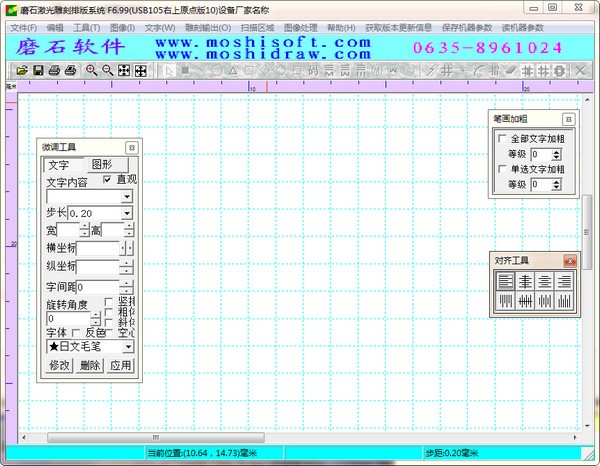Expand the ★日文毛笔 font dropdown
This screenshot has height=466, width=600.
point(127,347)
